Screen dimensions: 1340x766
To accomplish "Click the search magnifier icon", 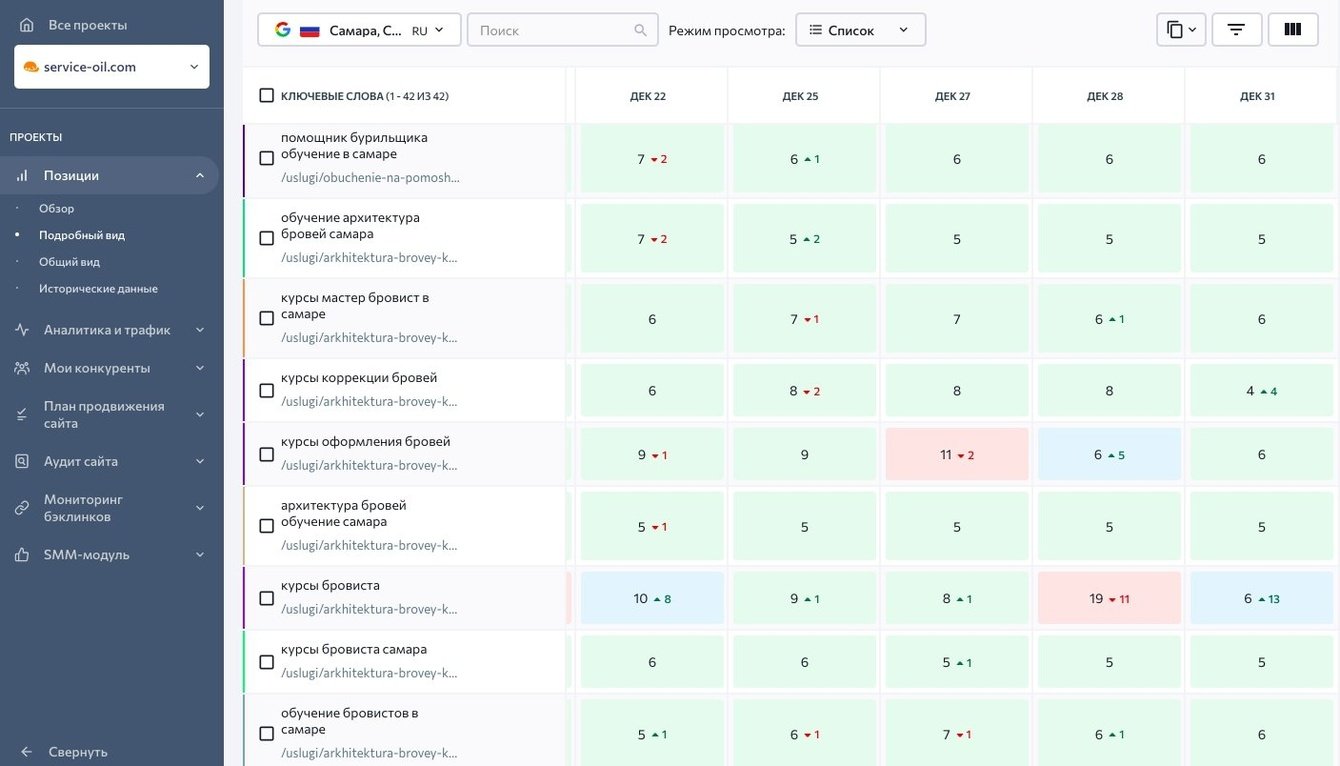I will click(x=640, y=30).
